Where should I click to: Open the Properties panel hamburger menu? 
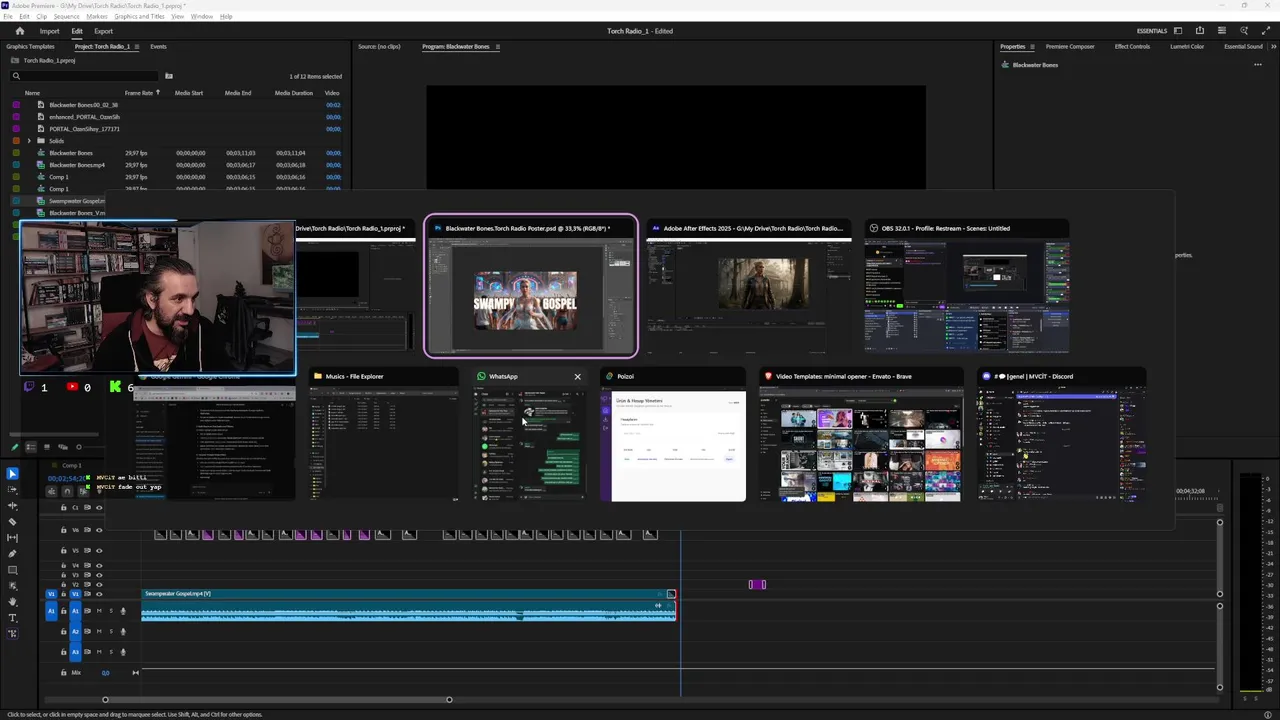coord(1033,46)
